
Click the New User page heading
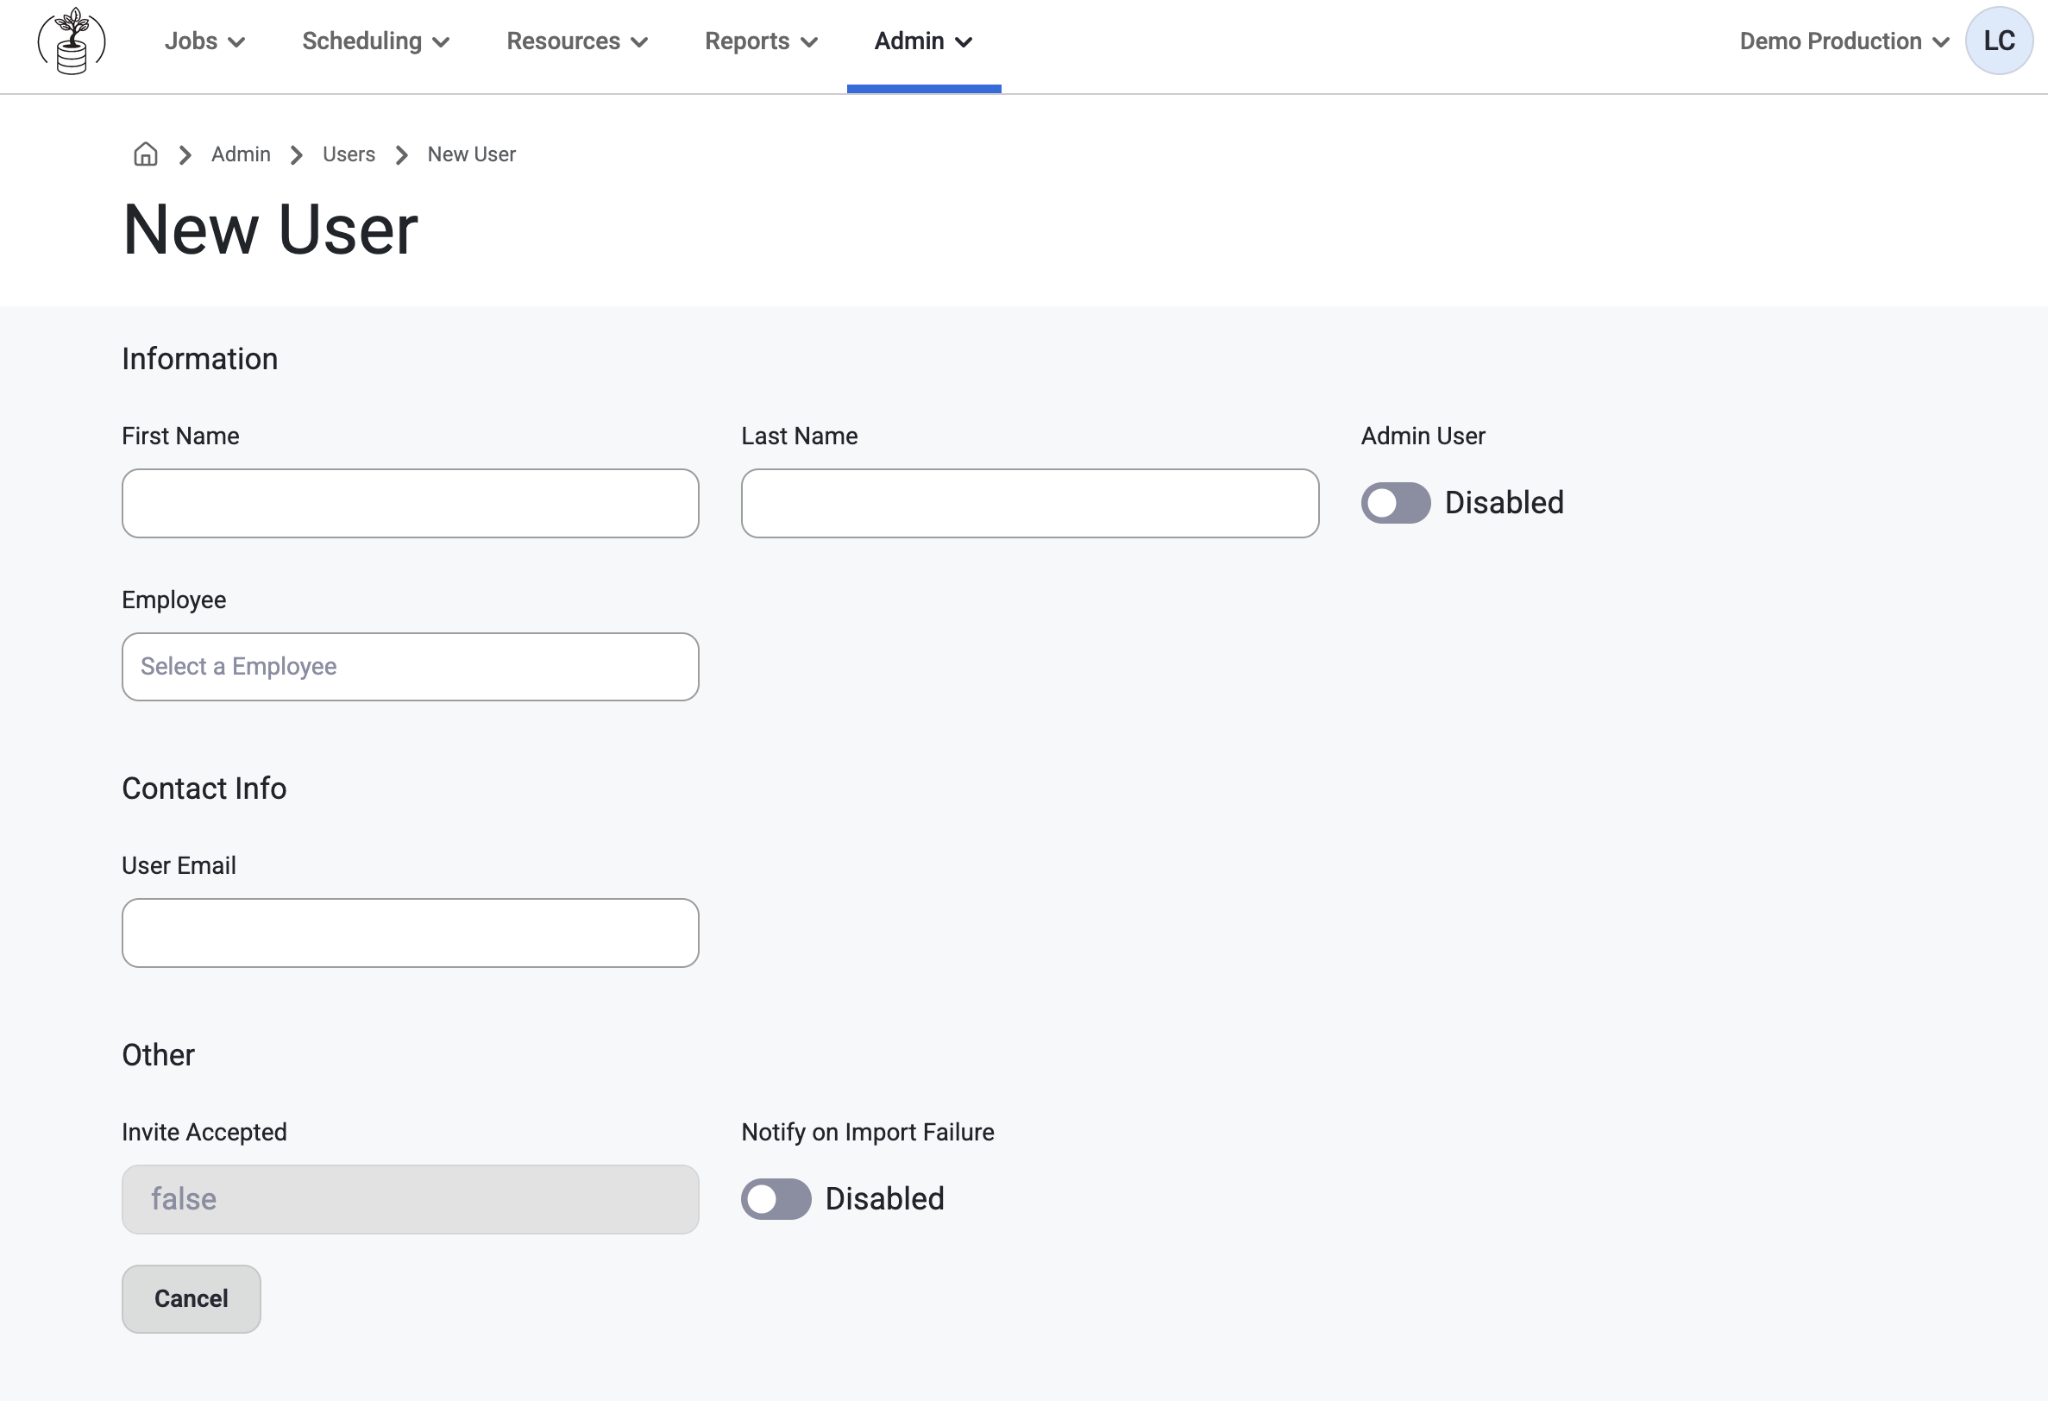coord(270,230)
